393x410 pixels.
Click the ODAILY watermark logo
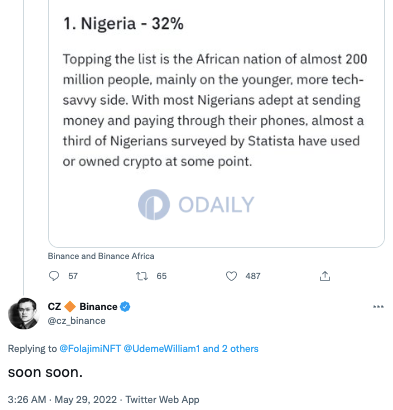(x=196, y=204)
